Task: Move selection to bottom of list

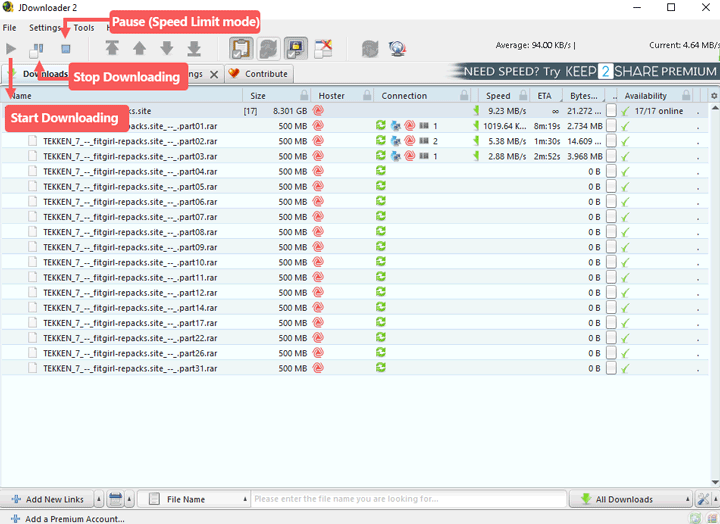Action: pos(194,48)
